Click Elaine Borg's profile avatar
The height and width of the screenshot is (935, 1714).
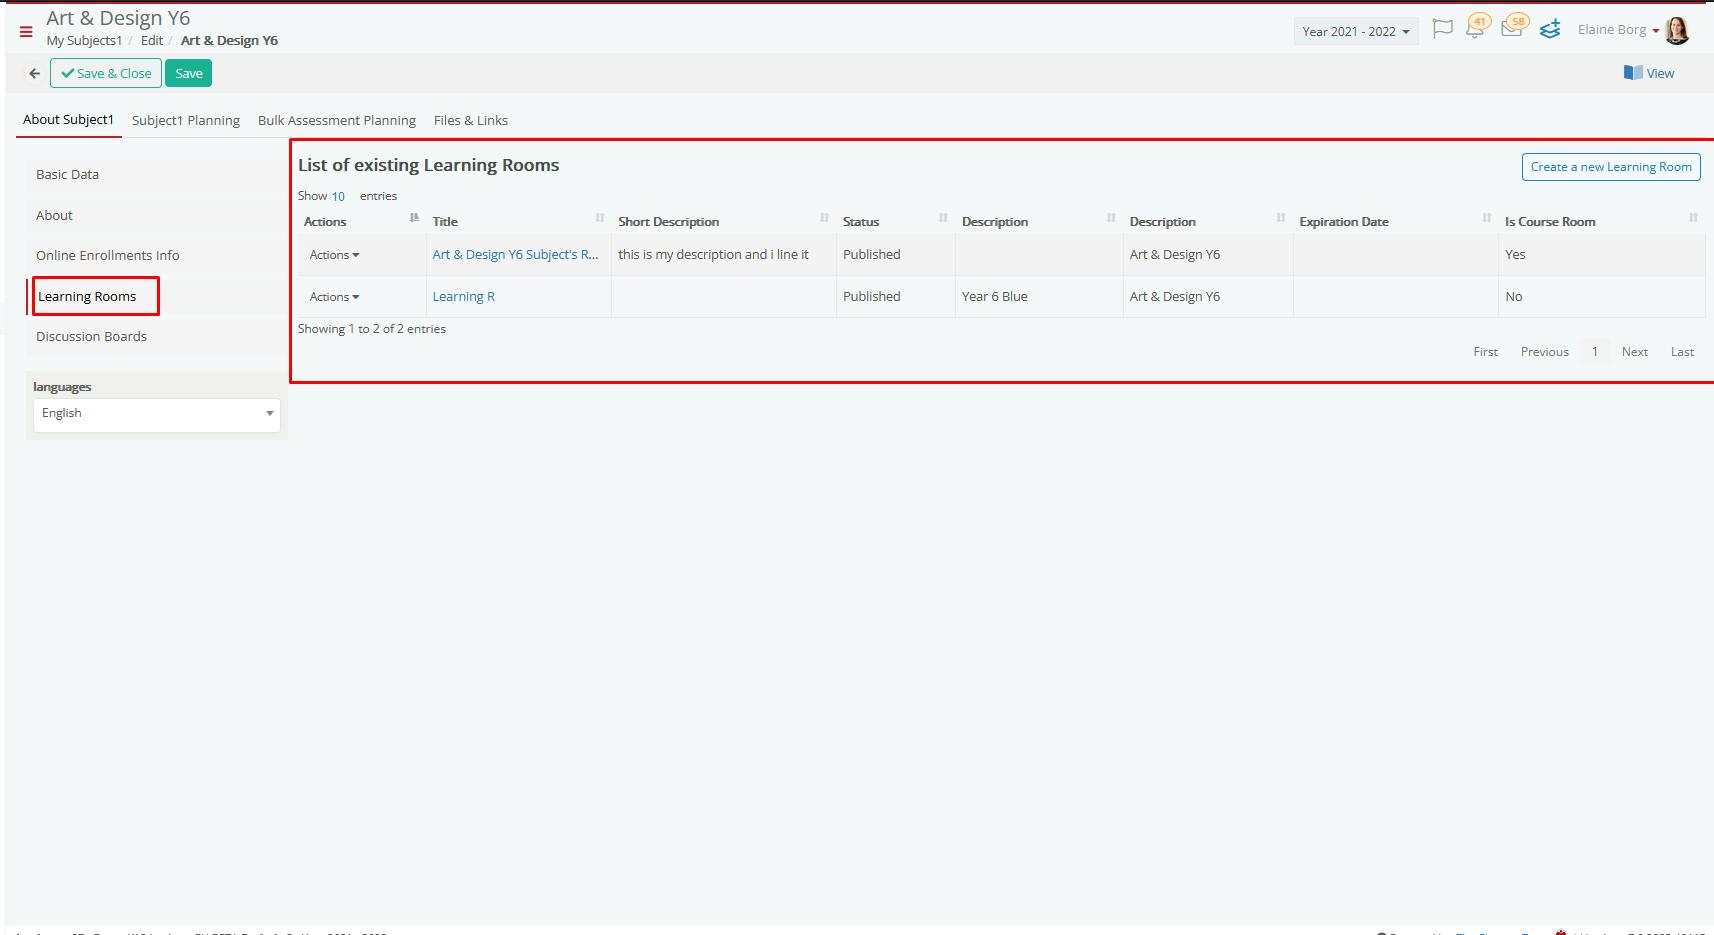pyautogui.click(x=1677, y=30)
